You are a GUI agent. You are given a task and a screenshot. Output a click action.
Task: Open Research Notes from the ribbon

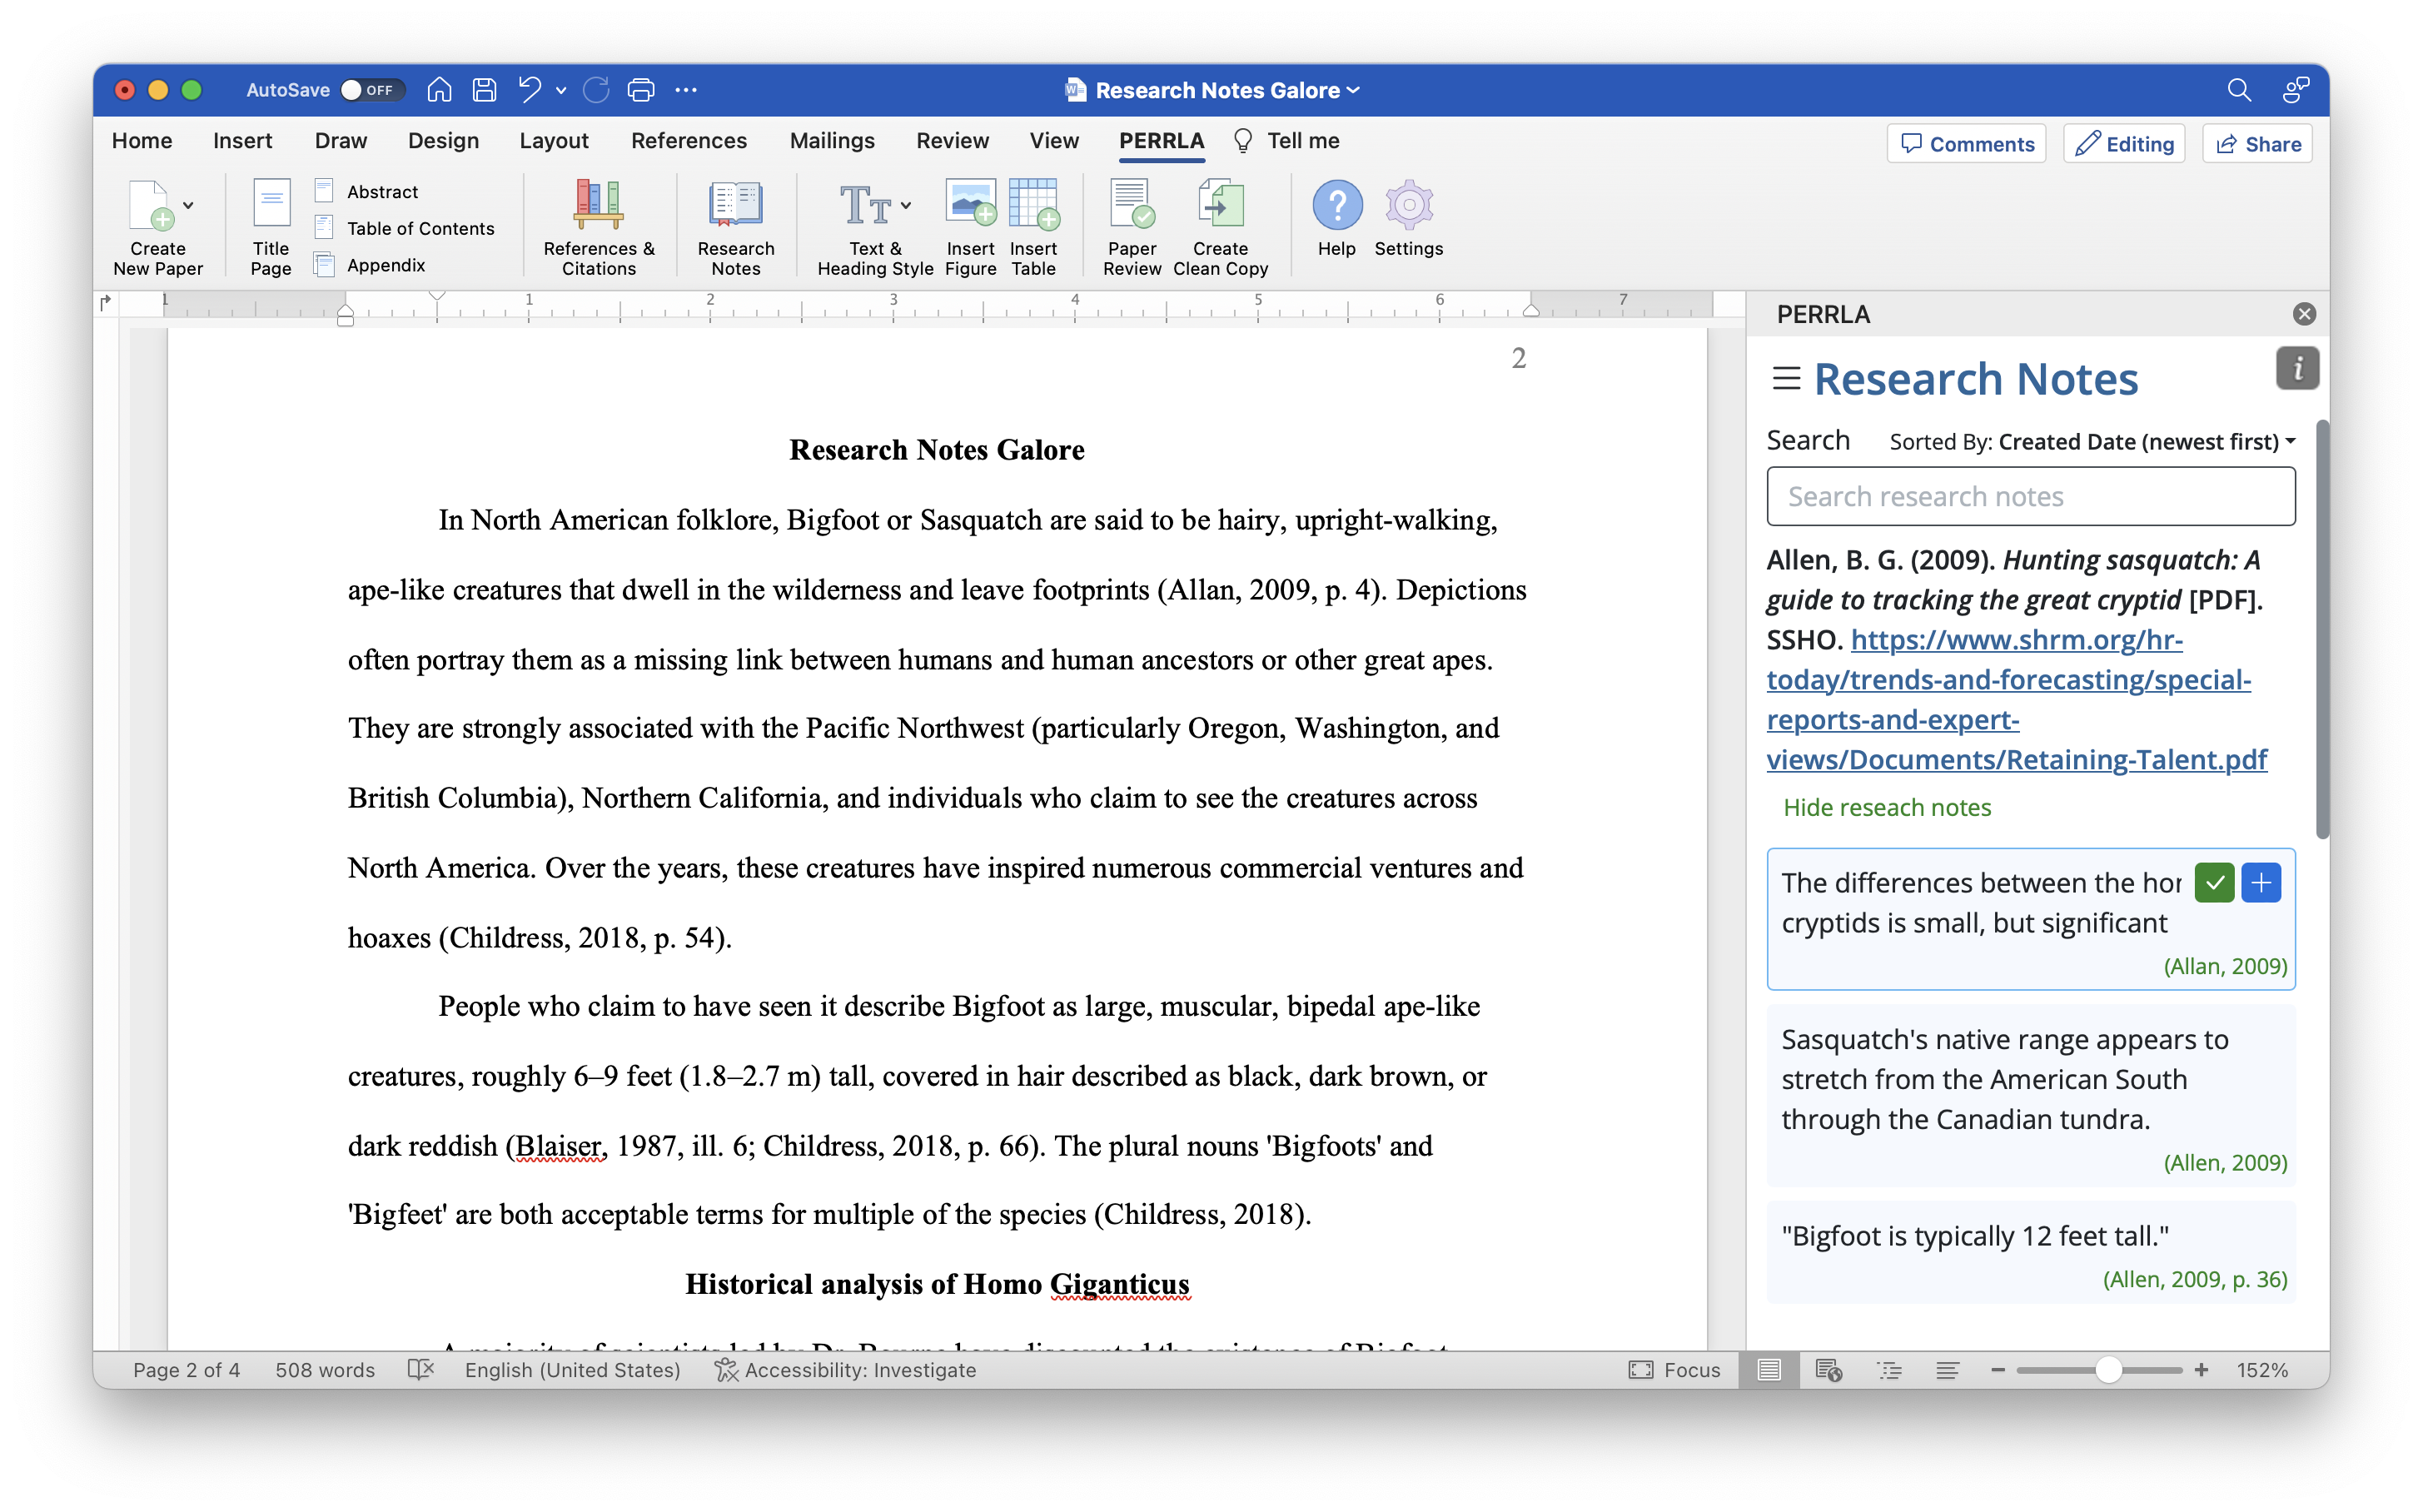[735, 205]
